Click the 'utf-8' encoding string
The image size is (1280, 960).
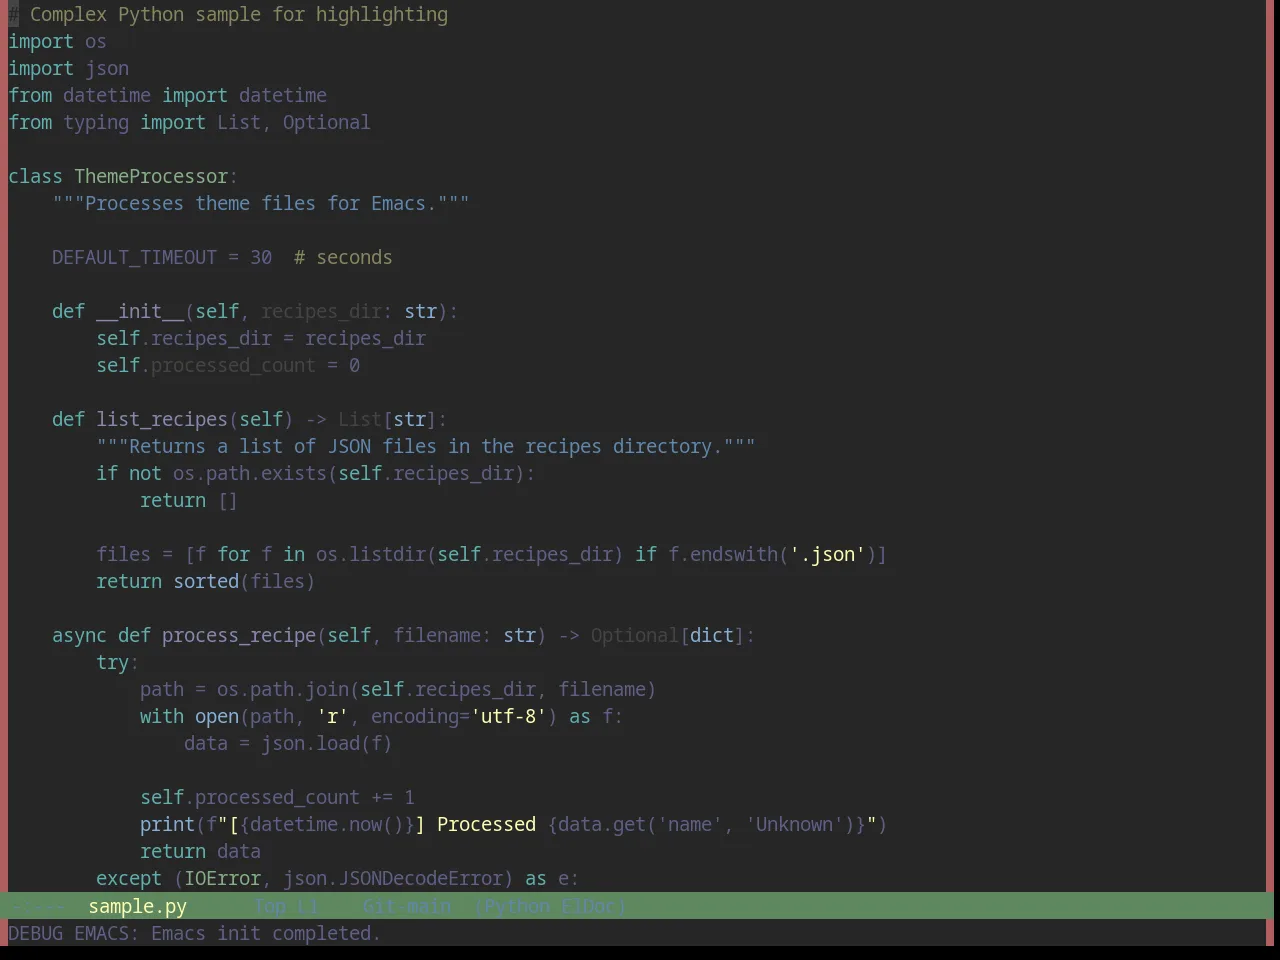pos(508,716)
